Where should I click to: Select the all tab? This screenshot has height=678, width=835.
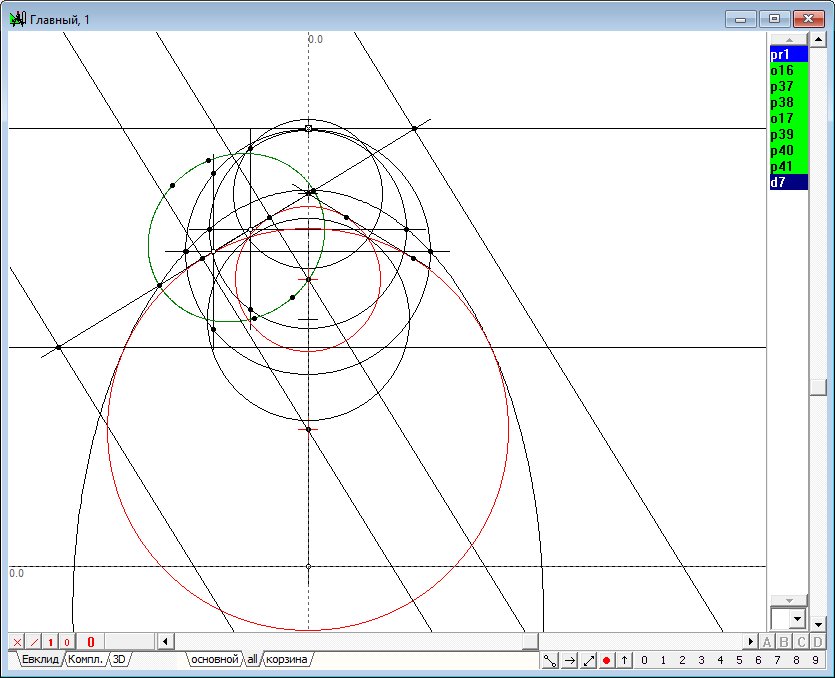252,659
